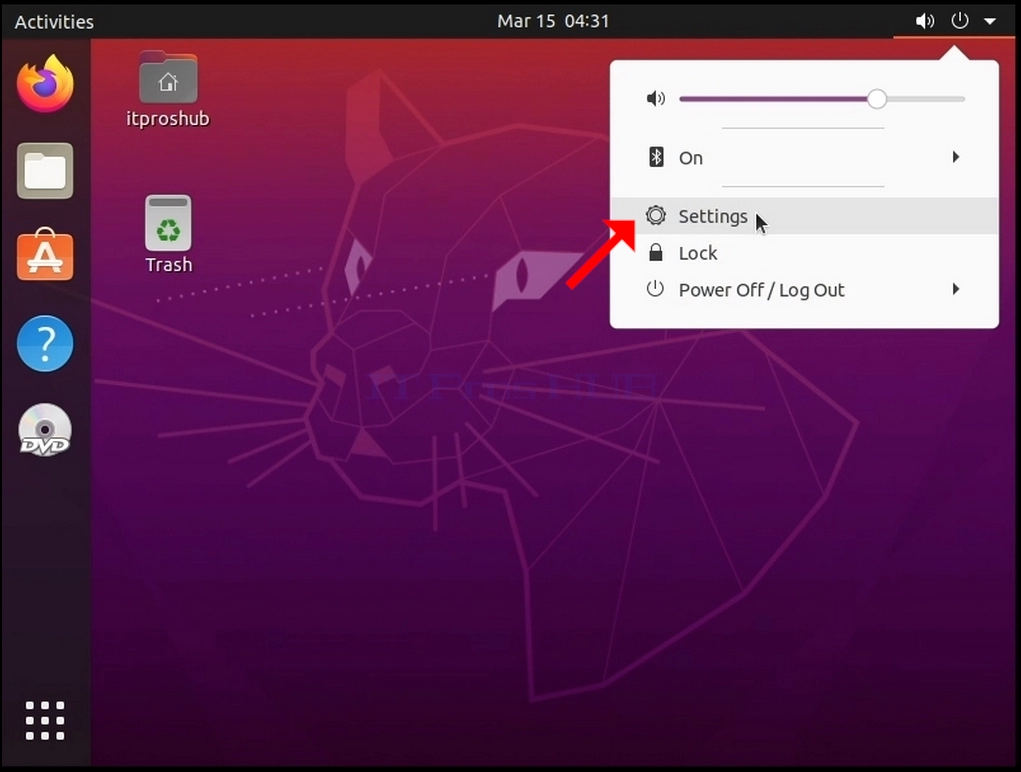The image size is (1021, 772).
Task: Click the Bluetooth icon in system menu
Action: tap(656, 157)
